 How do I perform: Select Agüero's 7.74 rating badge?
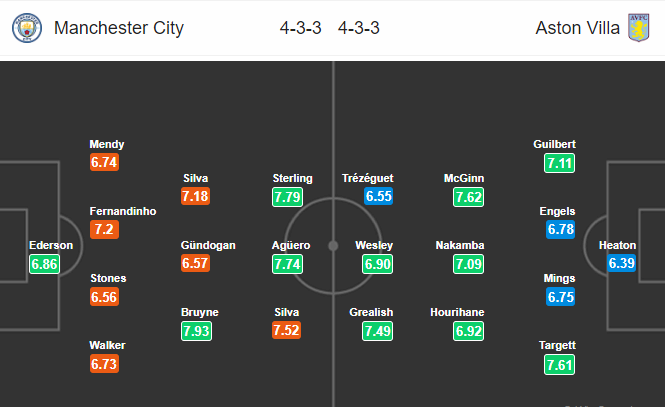pos(288,264)
